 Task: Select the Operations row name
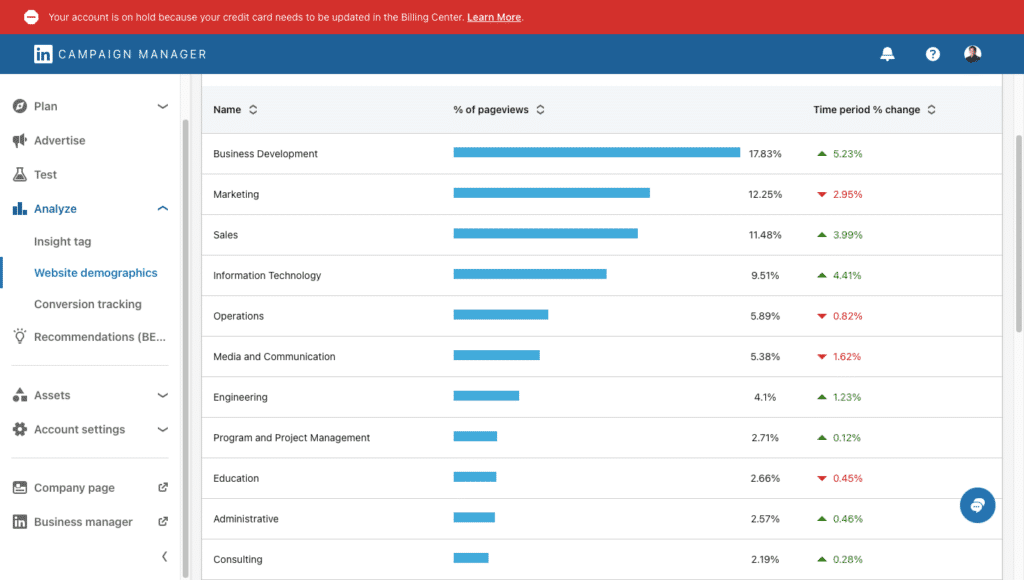click(x=238, y=316)
